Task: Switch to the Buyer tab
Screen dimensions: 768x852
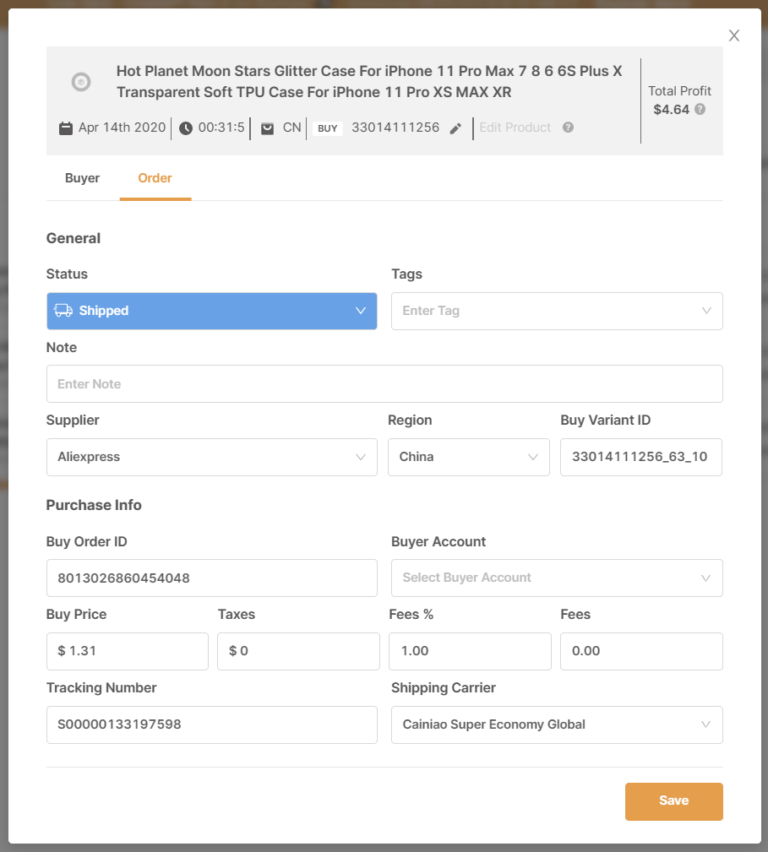Action: coord(82,178)
